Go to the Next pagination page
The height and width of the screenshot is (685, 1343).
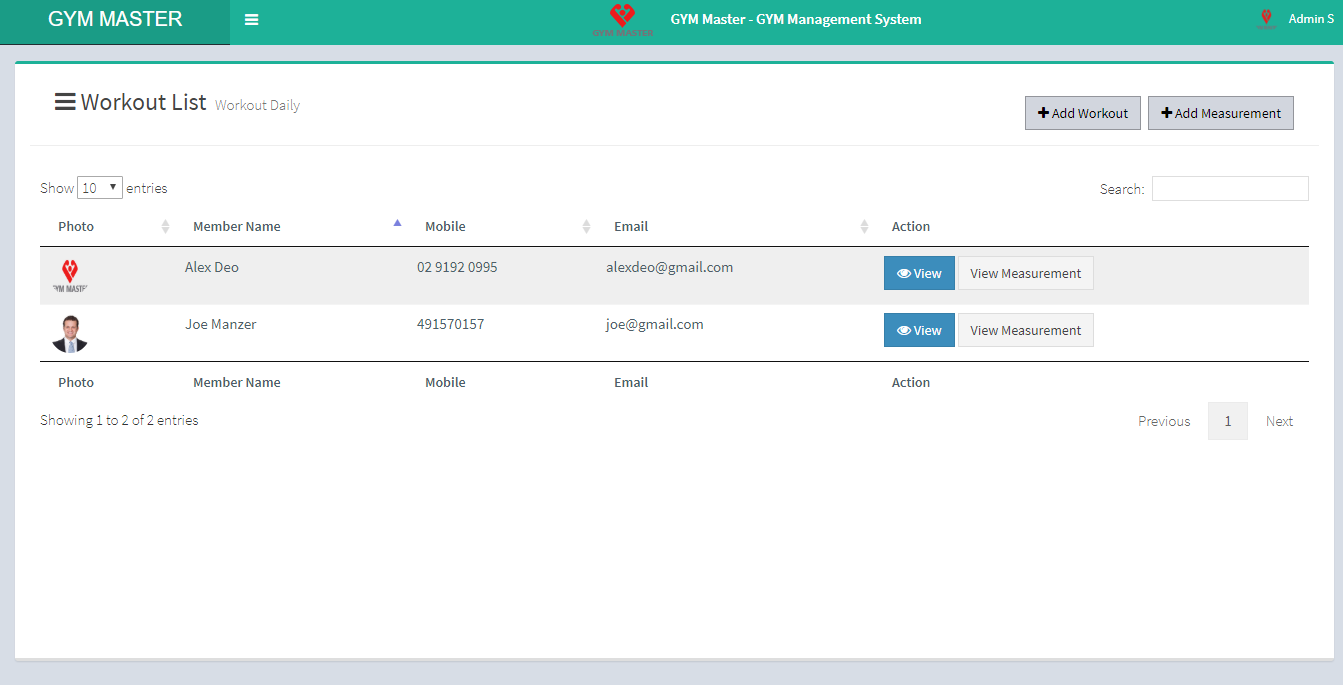[1279, 421]
